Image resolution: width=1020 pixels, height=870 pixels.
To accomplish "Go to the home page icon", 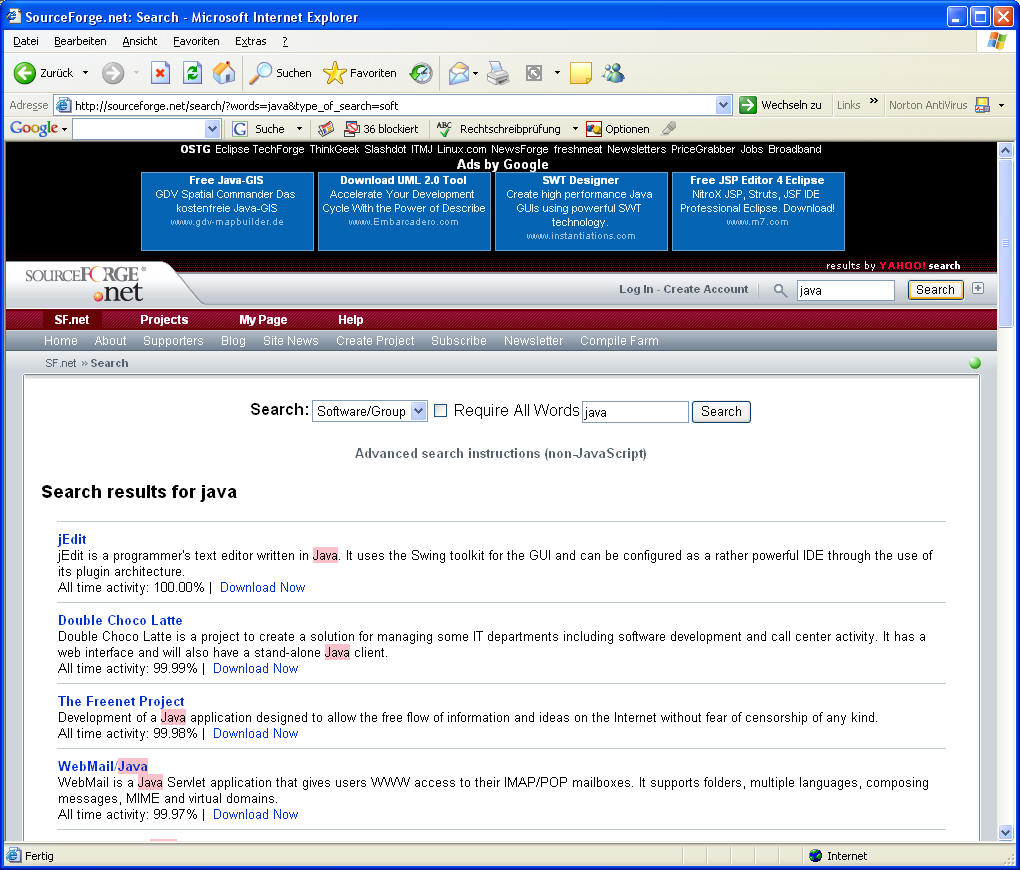I will click(224, 73).
